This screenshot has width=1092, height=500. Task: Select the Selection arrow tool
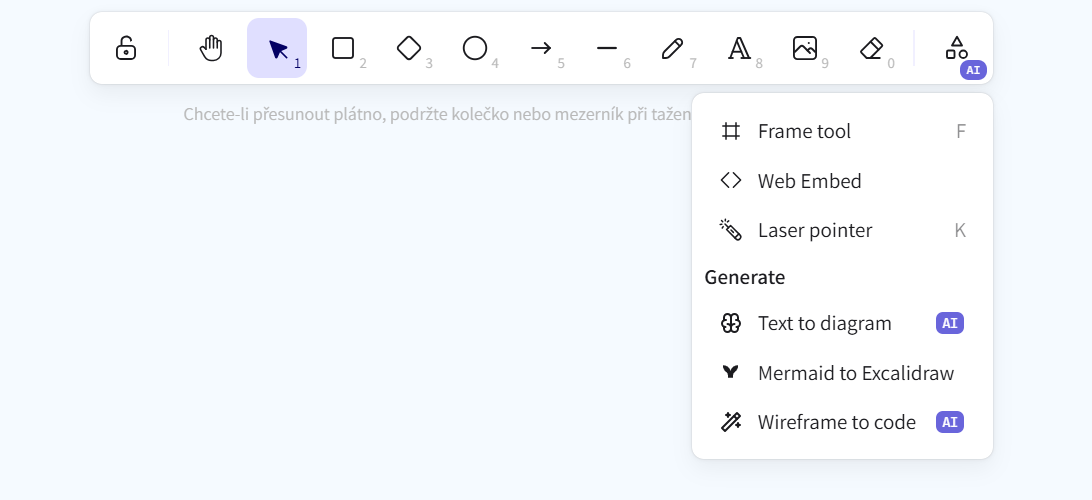(x=277, y=48)
